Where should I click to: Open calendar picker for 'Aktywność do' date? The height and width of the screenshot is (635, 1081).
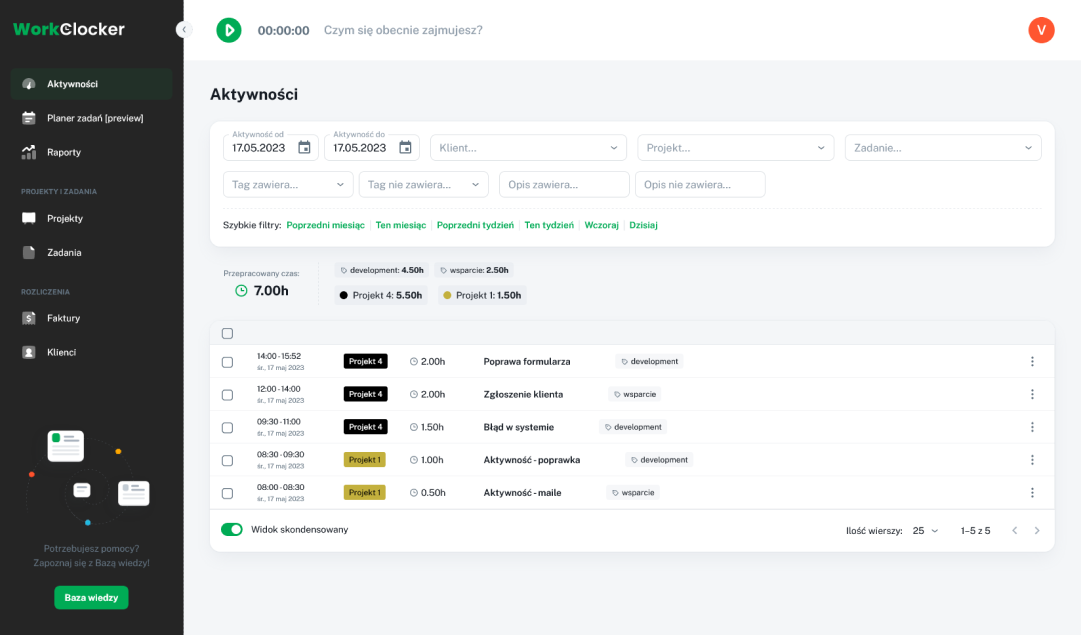(x=405, y=148)
